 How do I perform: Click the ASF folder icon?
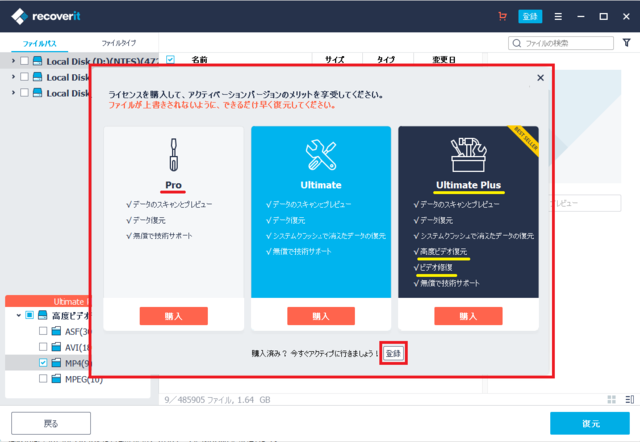56,331
